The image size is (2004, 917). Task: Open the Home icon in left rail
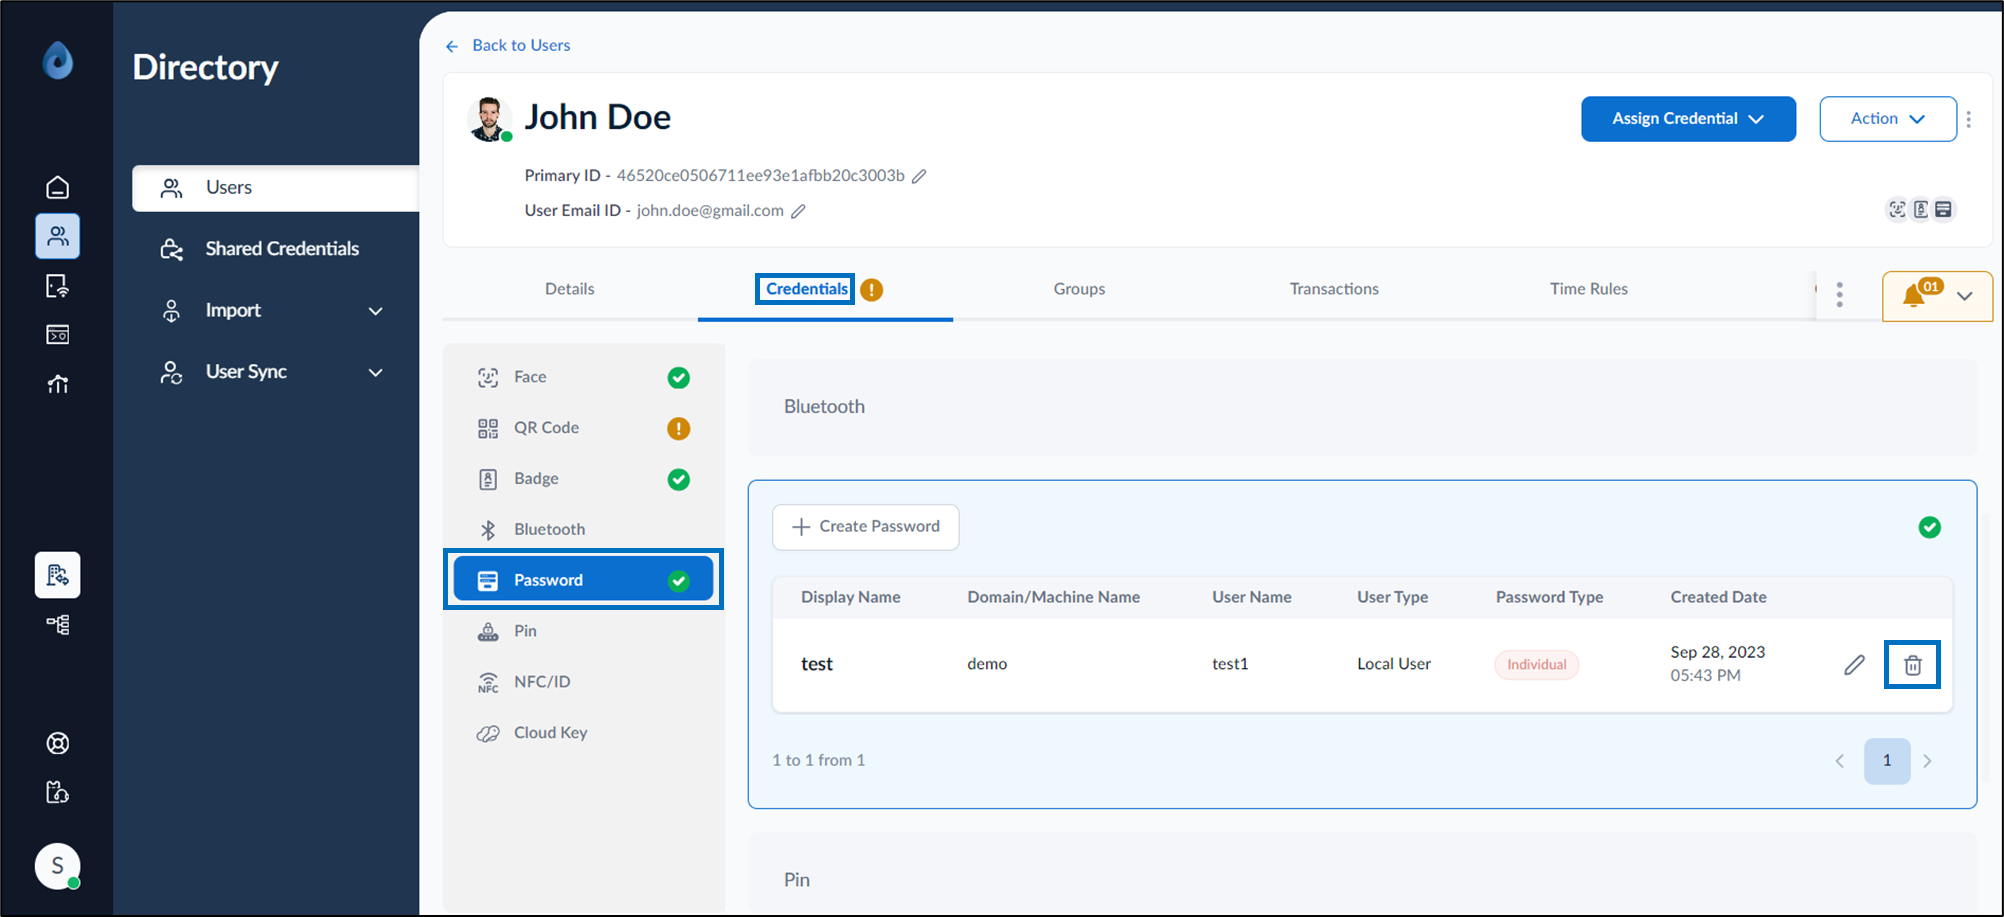pyautogui.click(x=58, y=187)
